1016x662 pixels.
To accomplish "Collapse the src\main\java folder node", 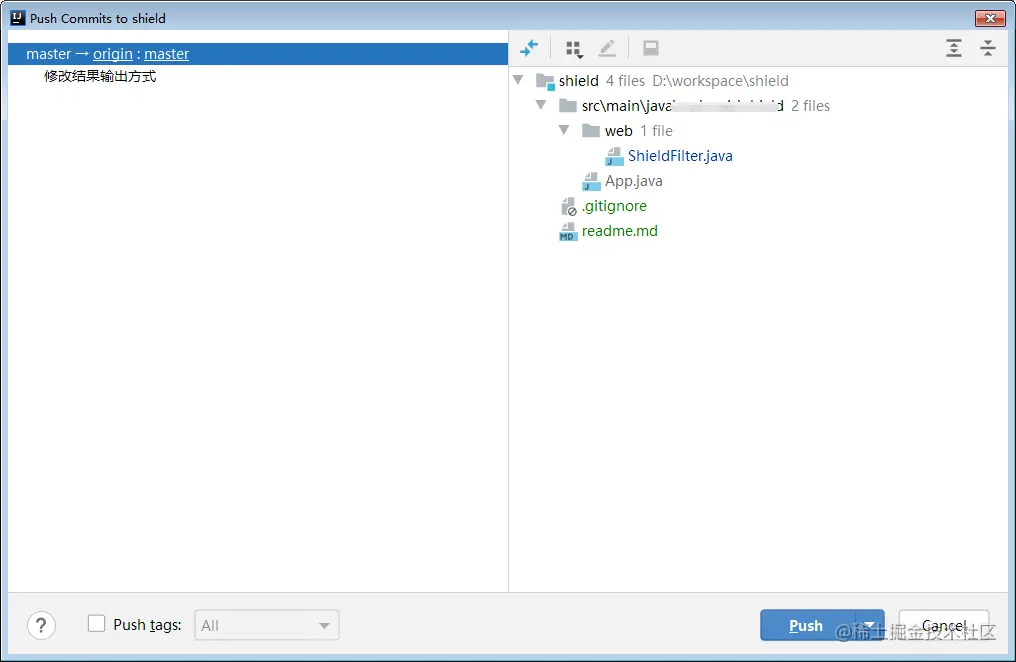I will click(541, 105).
